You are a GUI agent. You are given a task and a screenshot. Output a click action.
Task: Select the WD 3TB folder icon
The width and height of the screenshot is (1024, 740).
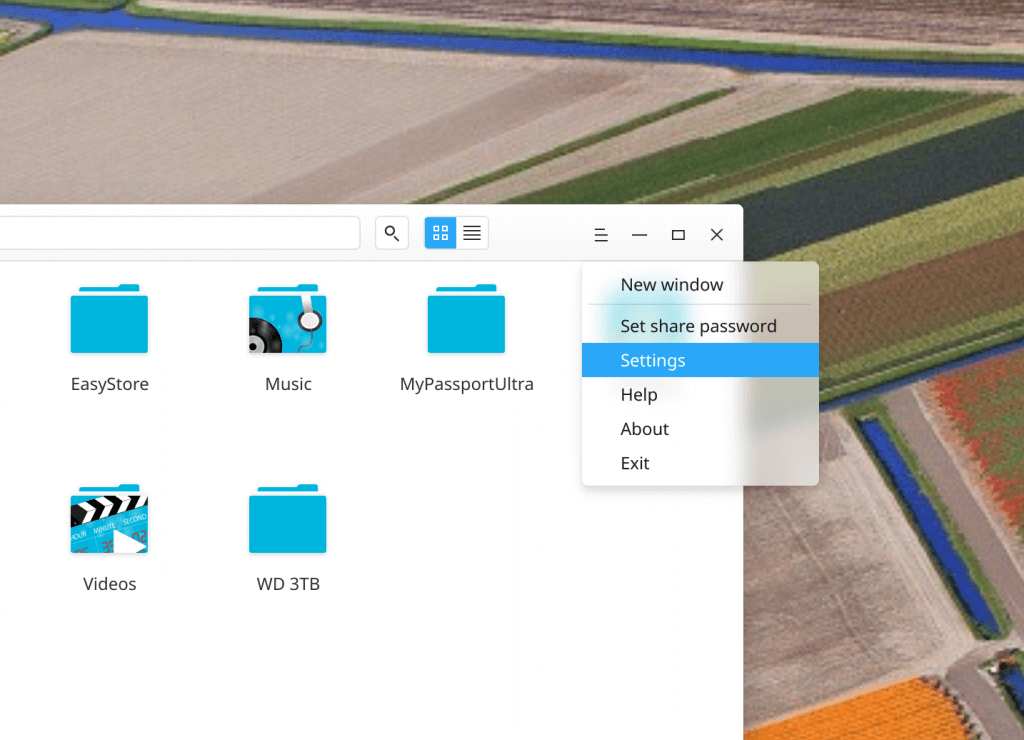pyautogui.click(x=288, y=520)
